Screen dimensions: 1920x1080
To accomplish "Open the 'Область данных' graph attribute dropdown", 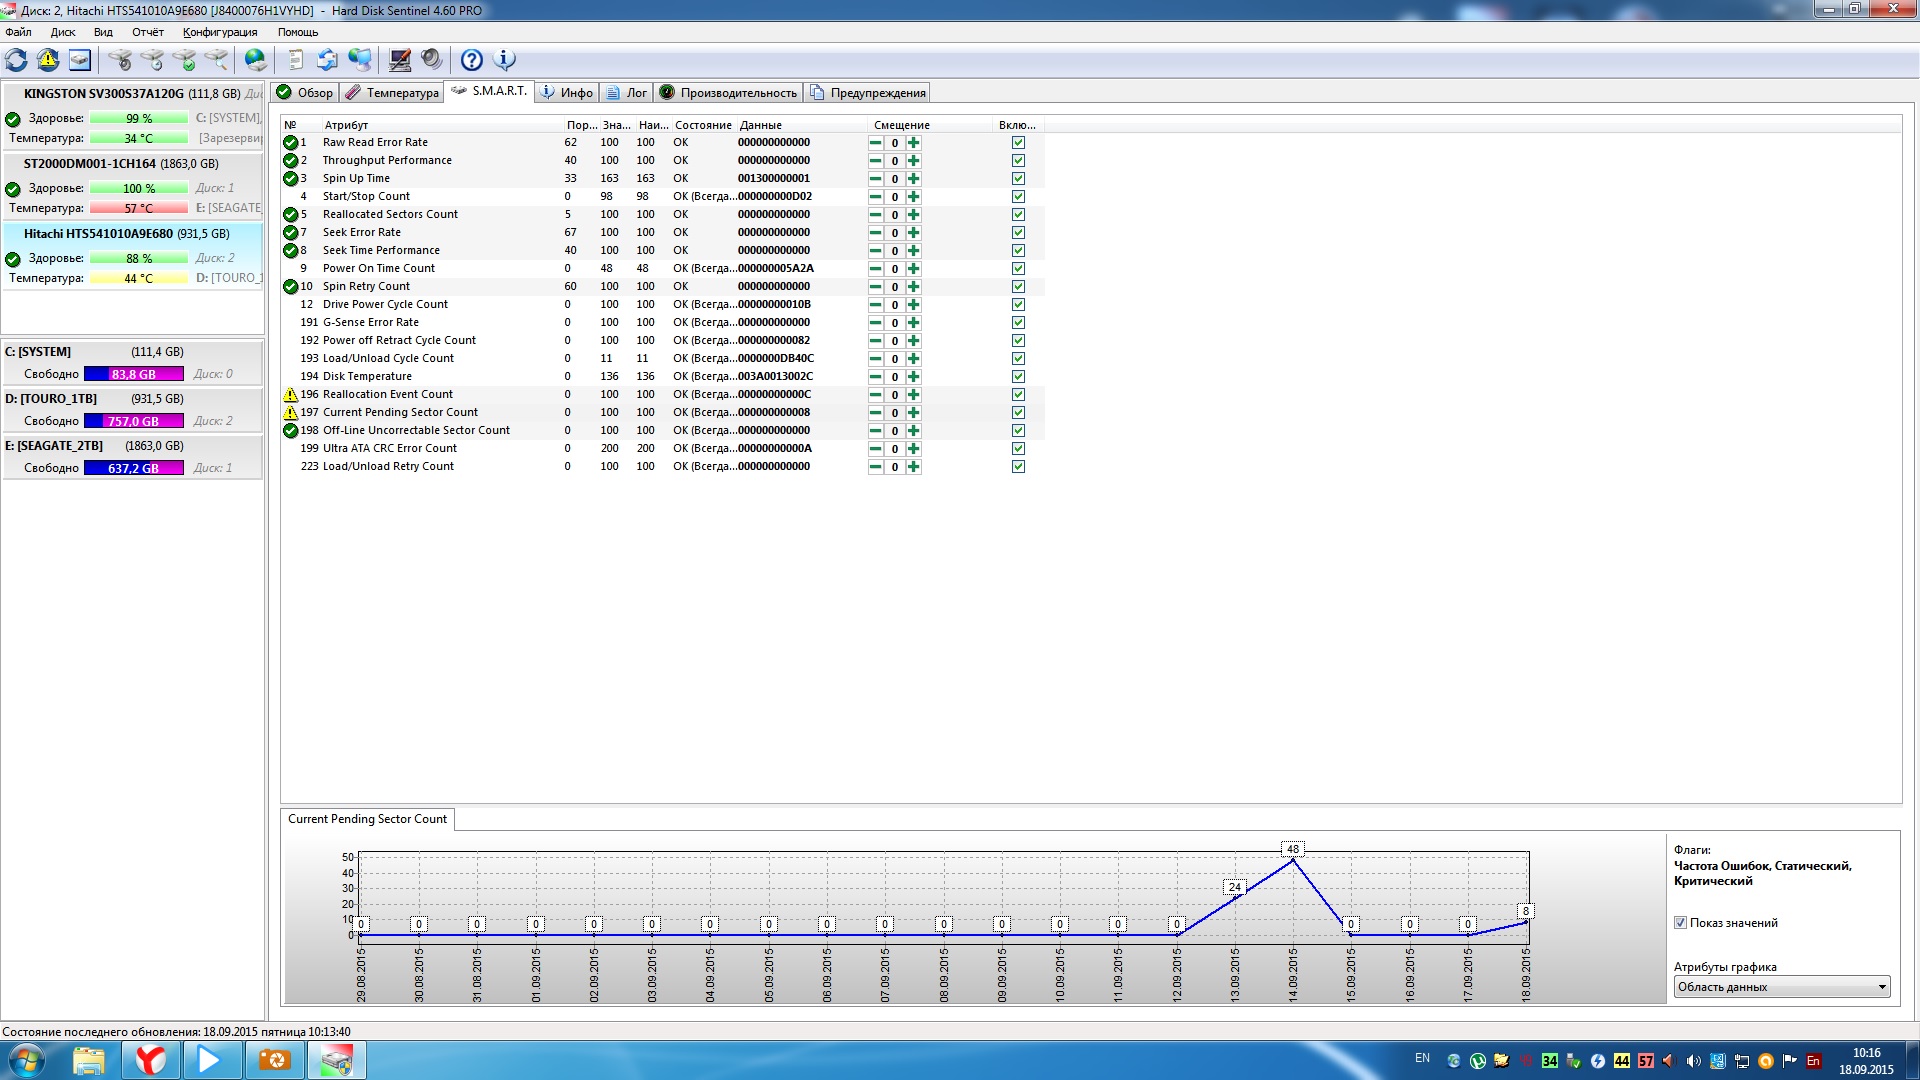I will tap(1782, 987).
